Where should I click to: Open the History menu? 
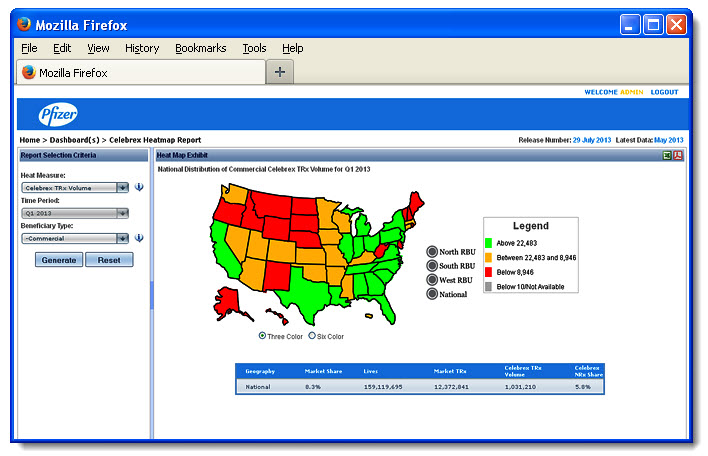(142, 48)
